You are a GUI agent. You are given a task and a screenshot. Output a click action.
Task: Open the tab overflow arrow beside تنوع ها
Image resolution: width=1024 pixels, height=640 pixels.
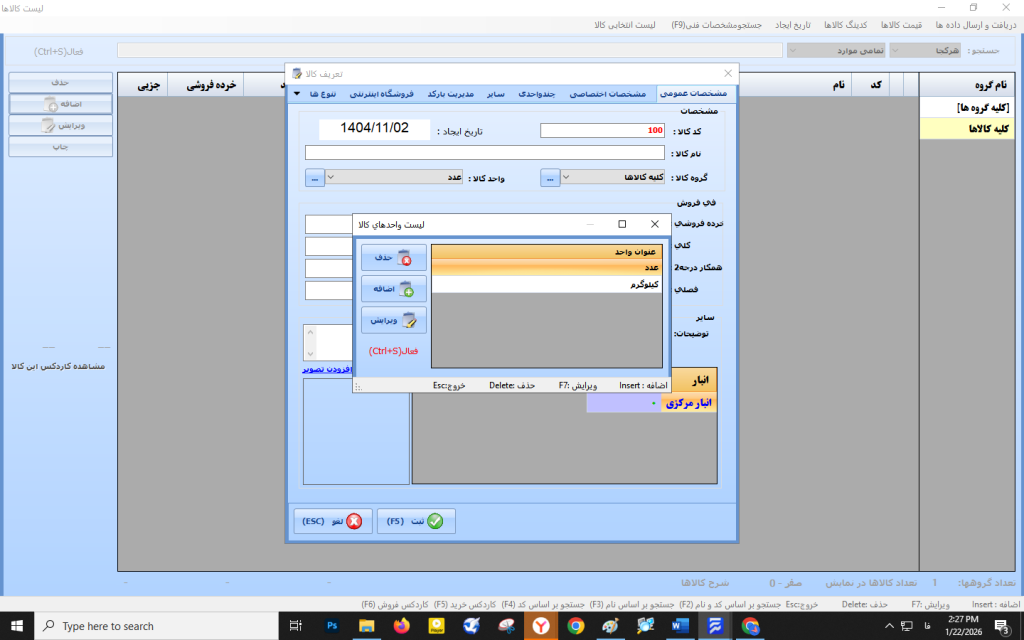(297, 94)
